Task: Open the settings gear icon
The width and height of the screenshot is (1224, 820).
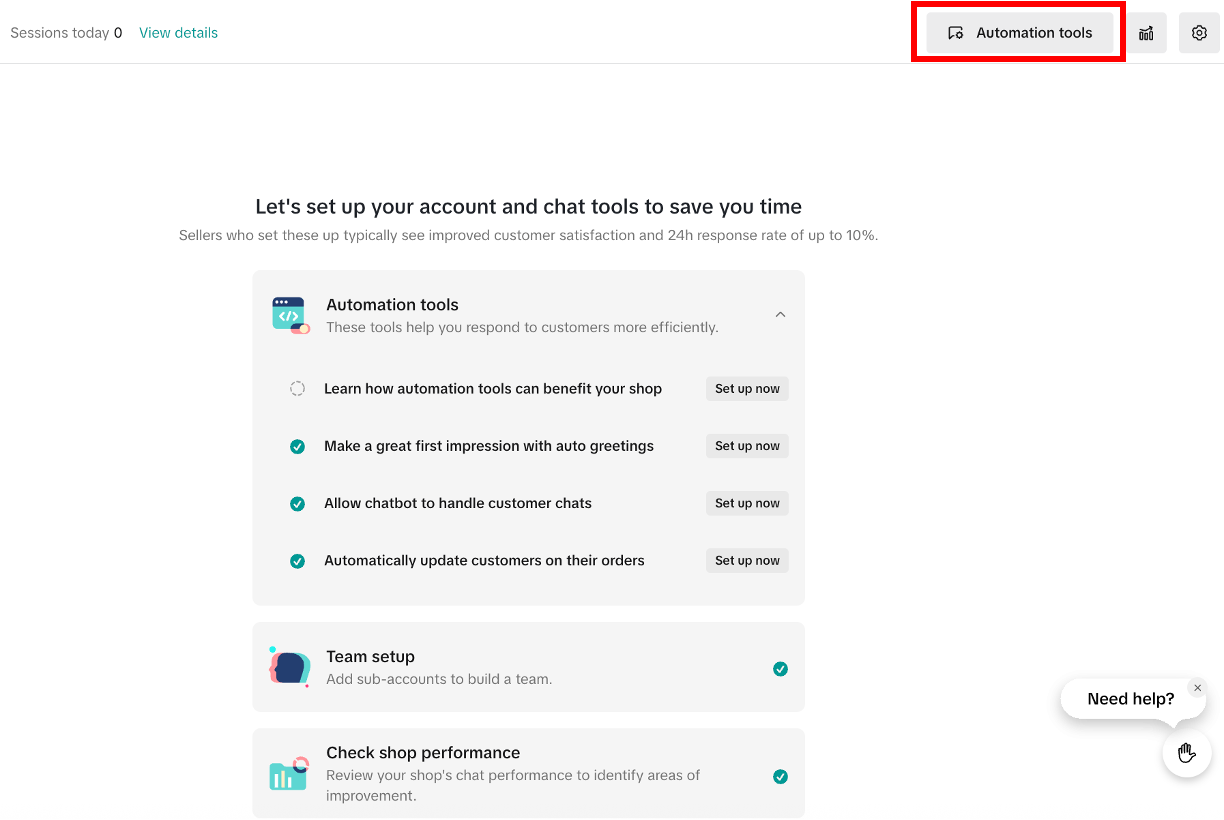Action: click(x=1199, y=33)
